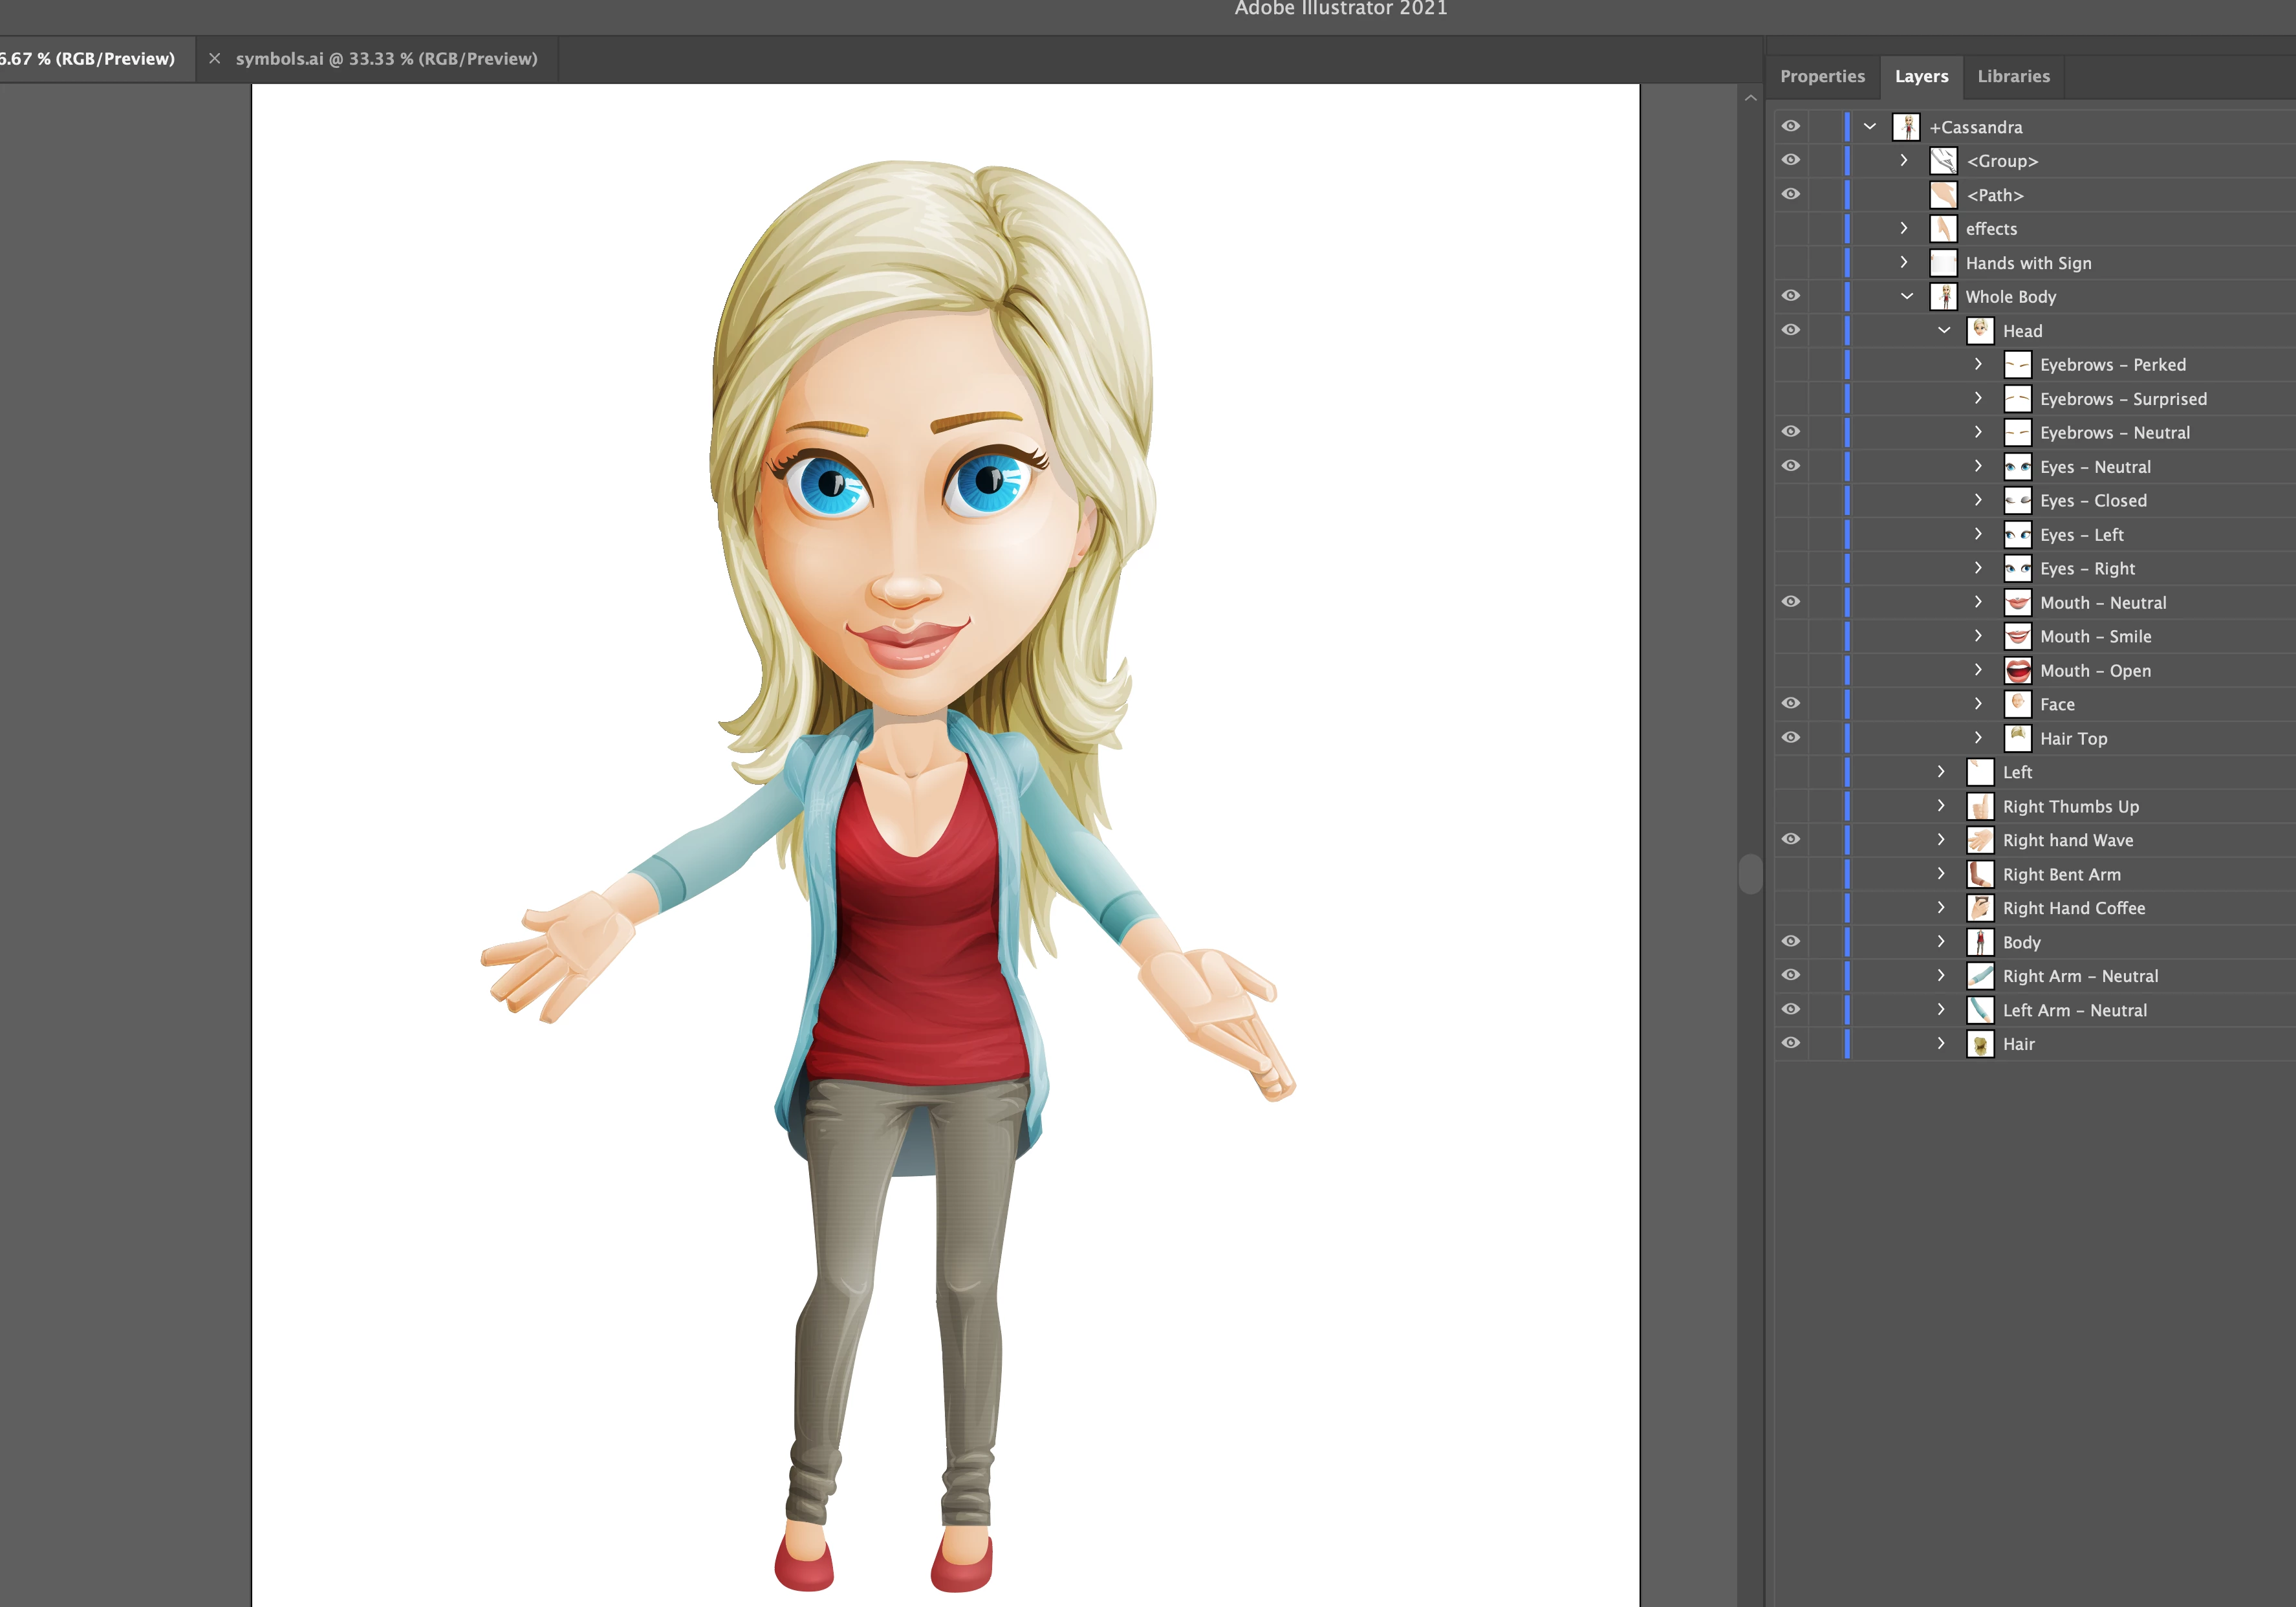This screenshot has height=1607, width=2296.
Task: Click the Hair Top layer thumbnail
Action: 2017,739
